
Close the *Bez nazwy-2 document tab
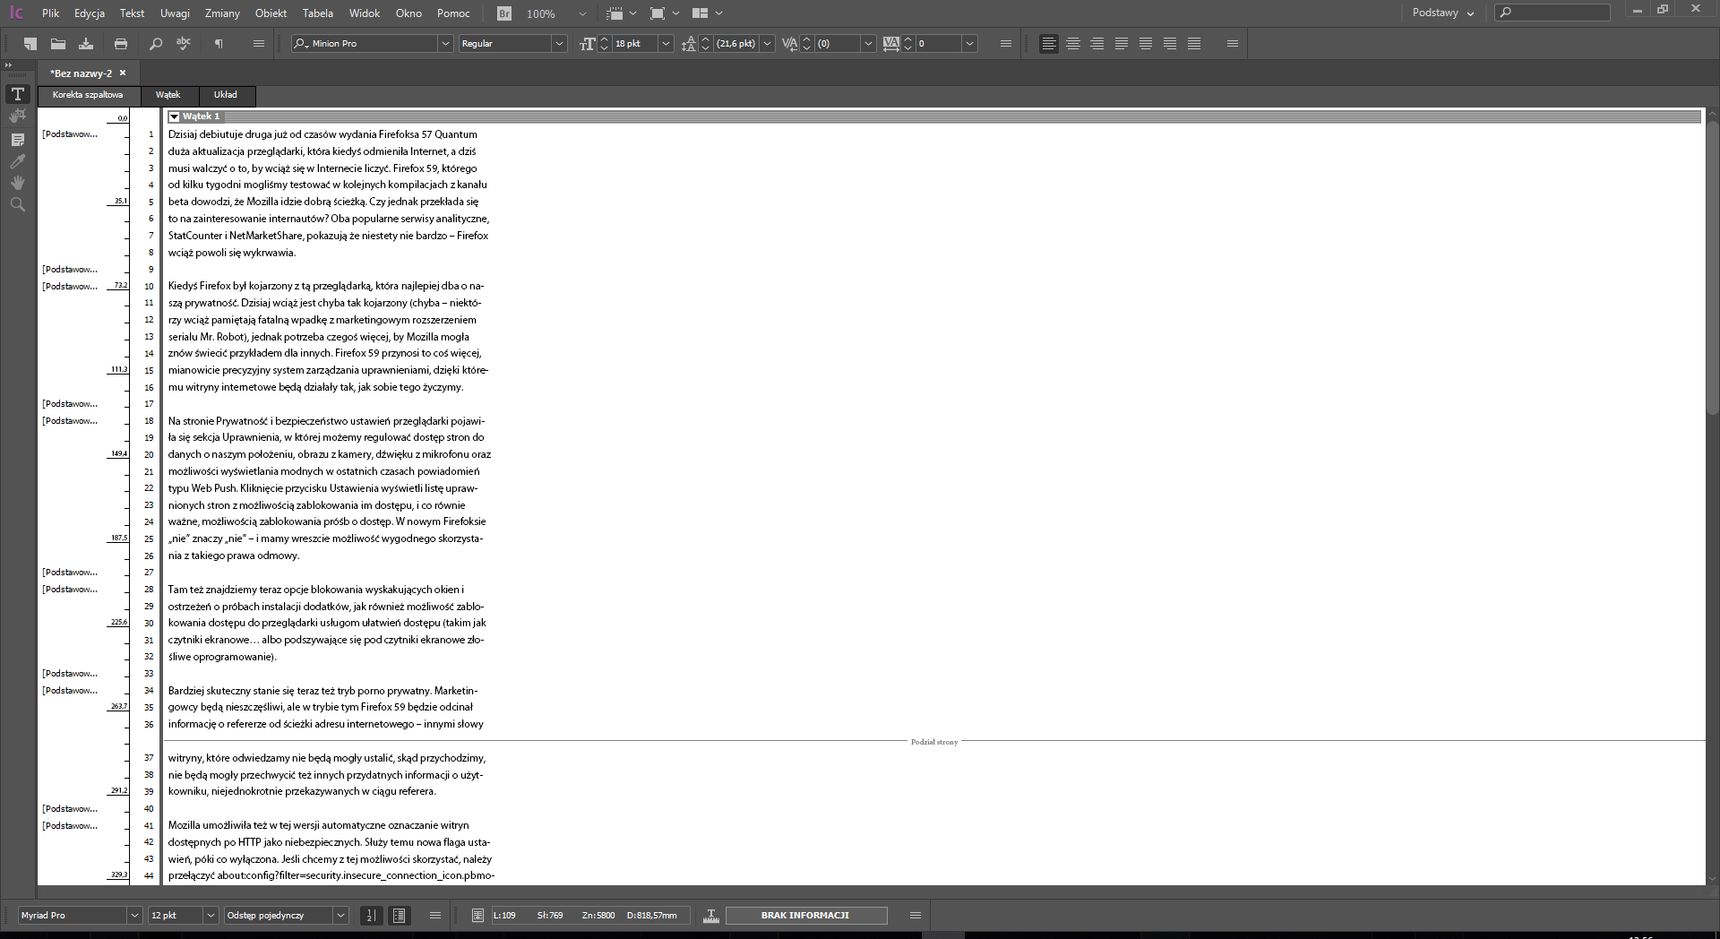click(123, 73)
